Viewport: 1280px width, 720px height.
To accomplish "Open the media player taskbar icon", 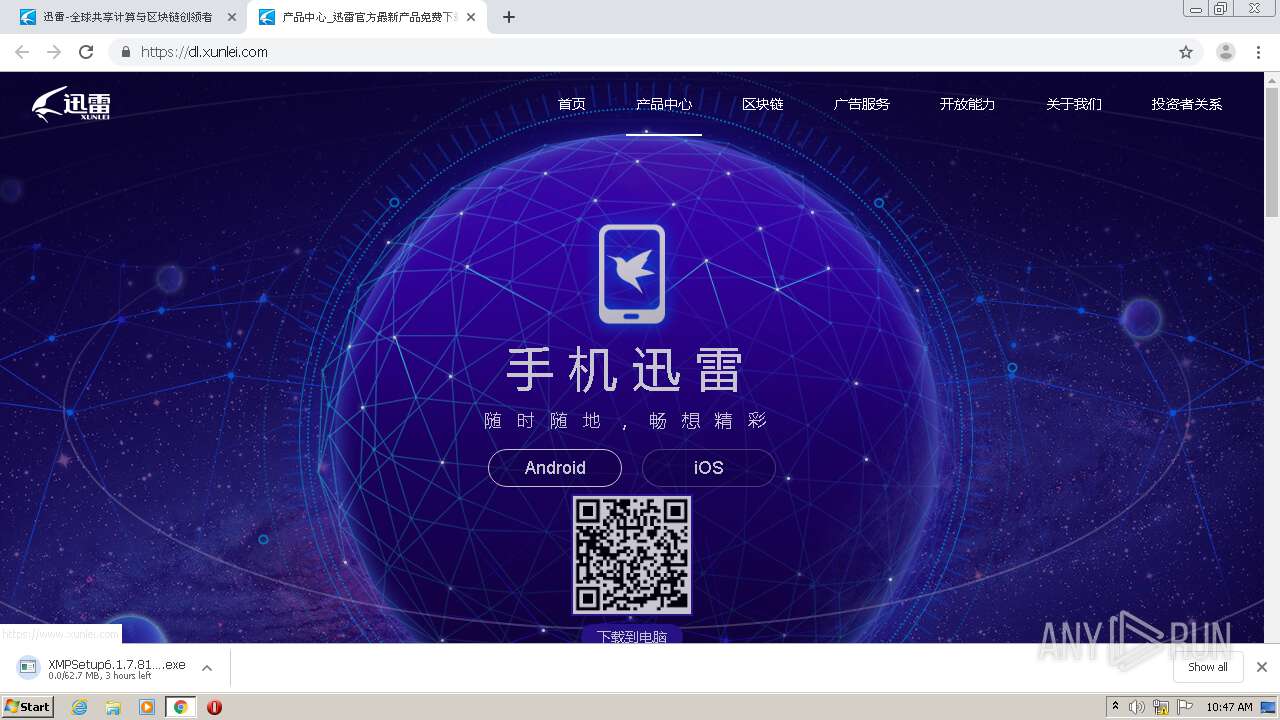I will pos(147,707).
